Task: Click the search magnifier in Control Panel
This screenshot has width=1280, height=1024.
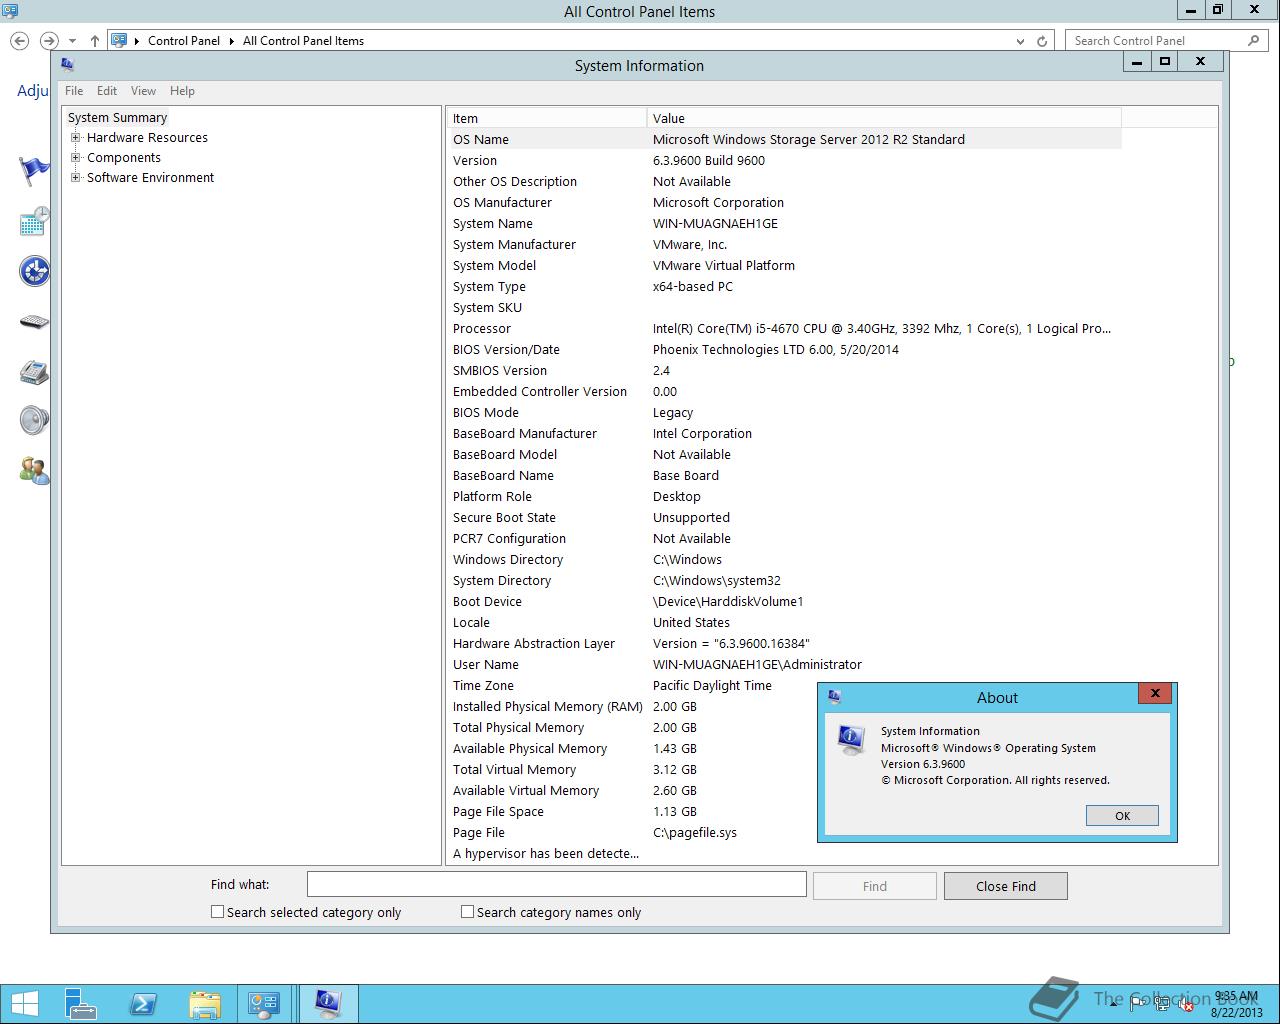Action: point(1253,40)
